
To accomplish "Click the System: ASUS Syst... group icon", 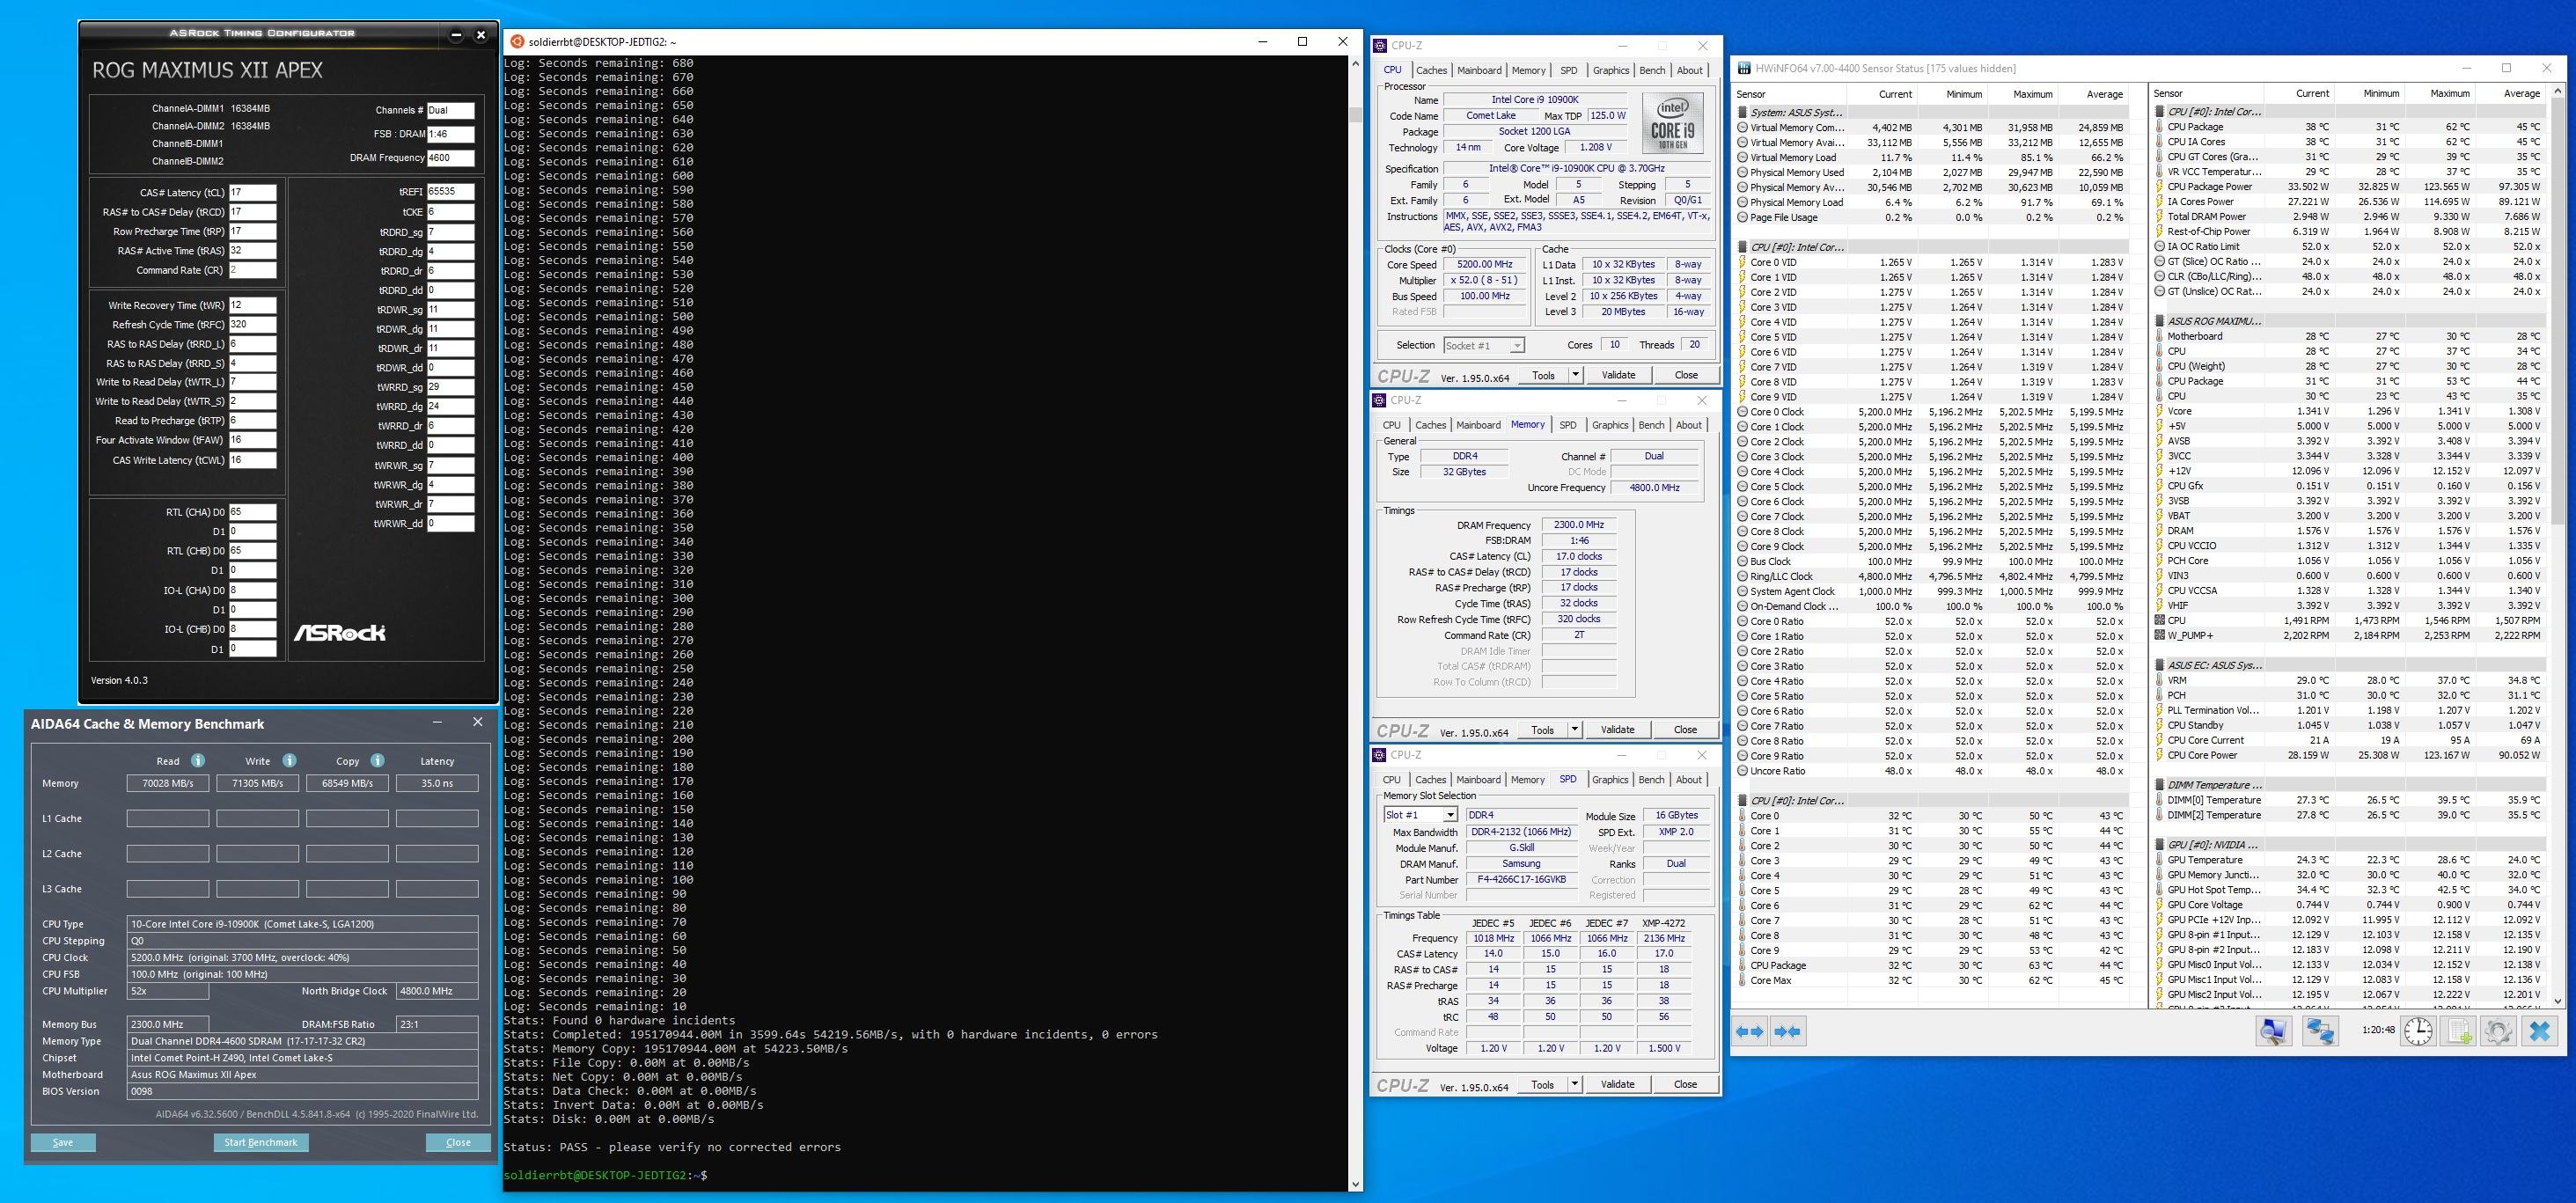I will click(1743, 112).
